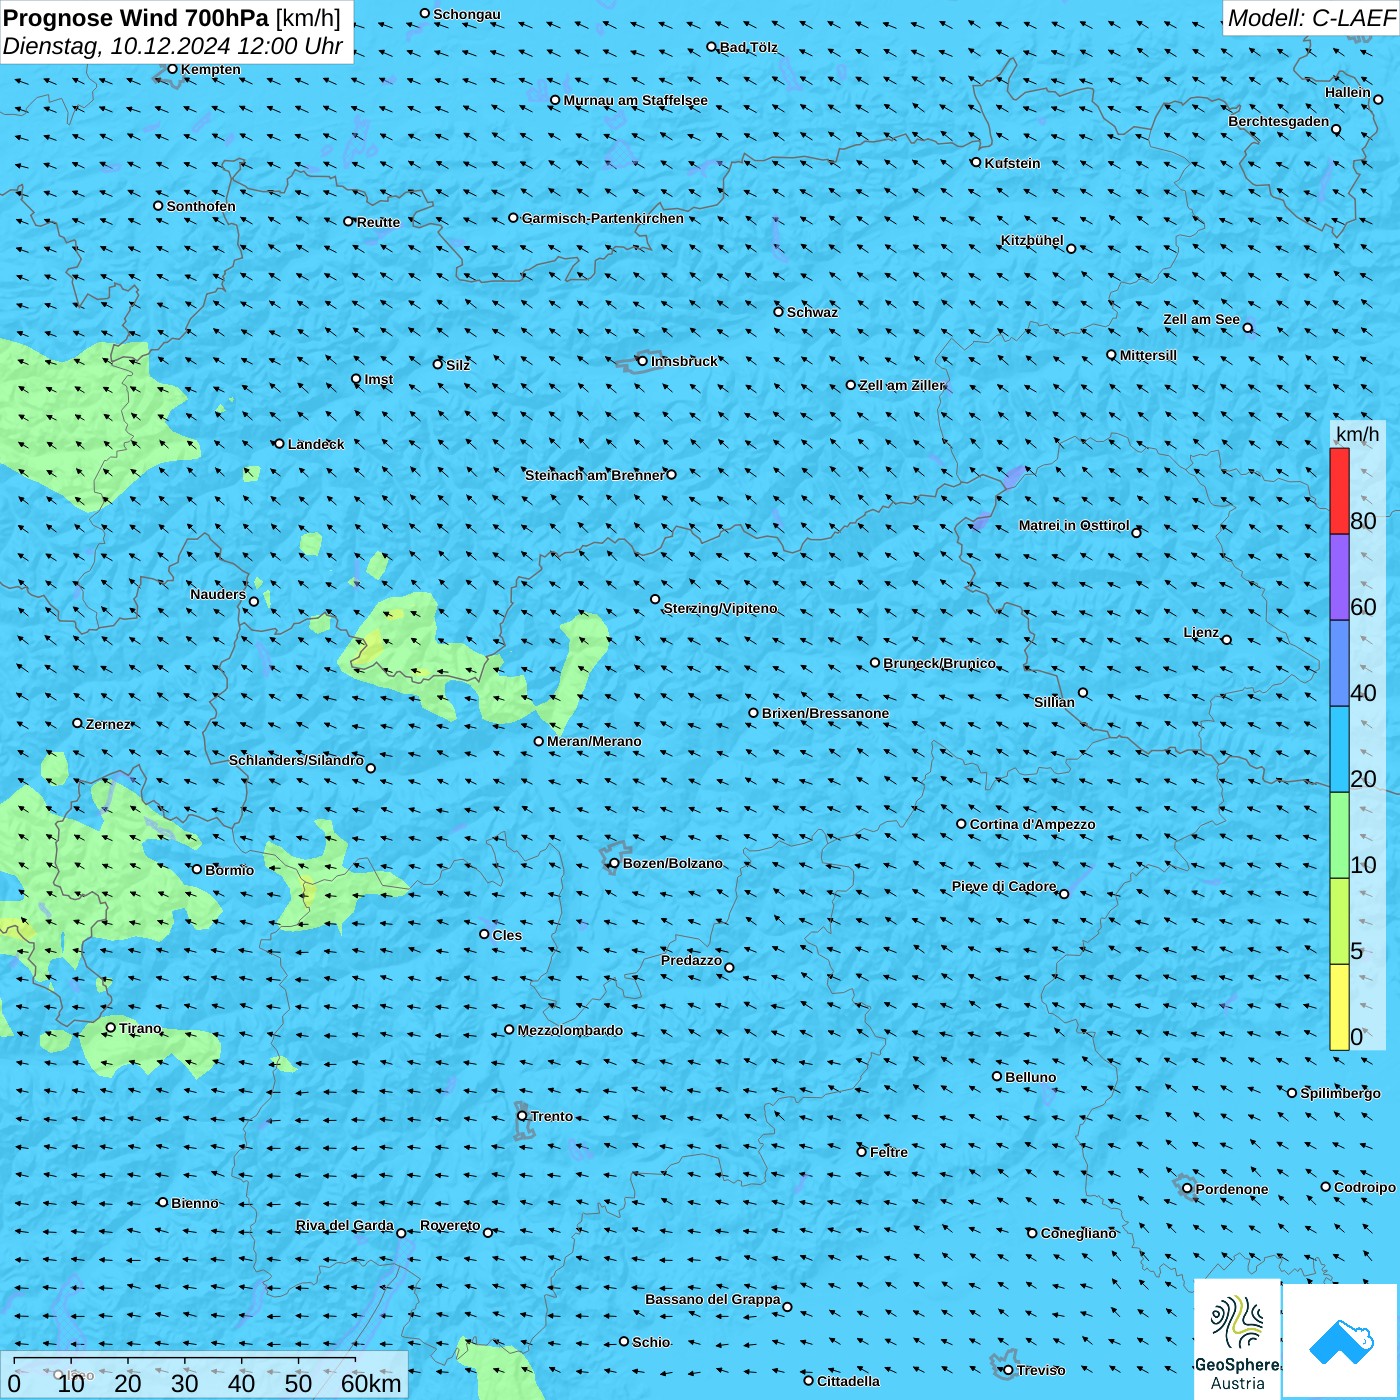Click the Mittersill label
The height and width of the screenshot is (1400, 1400).
point(1148,355)
